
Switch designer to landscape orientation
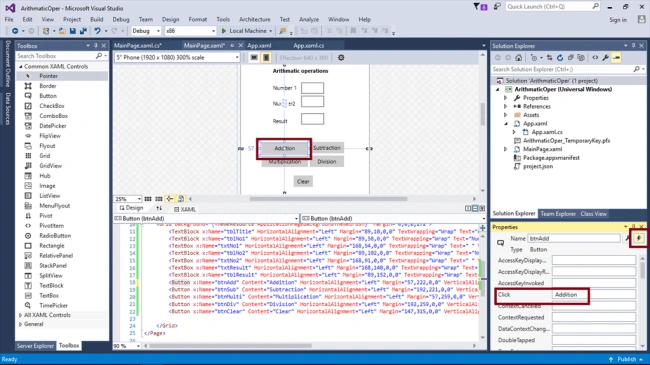pyautogui.click(x=254, y=58)
